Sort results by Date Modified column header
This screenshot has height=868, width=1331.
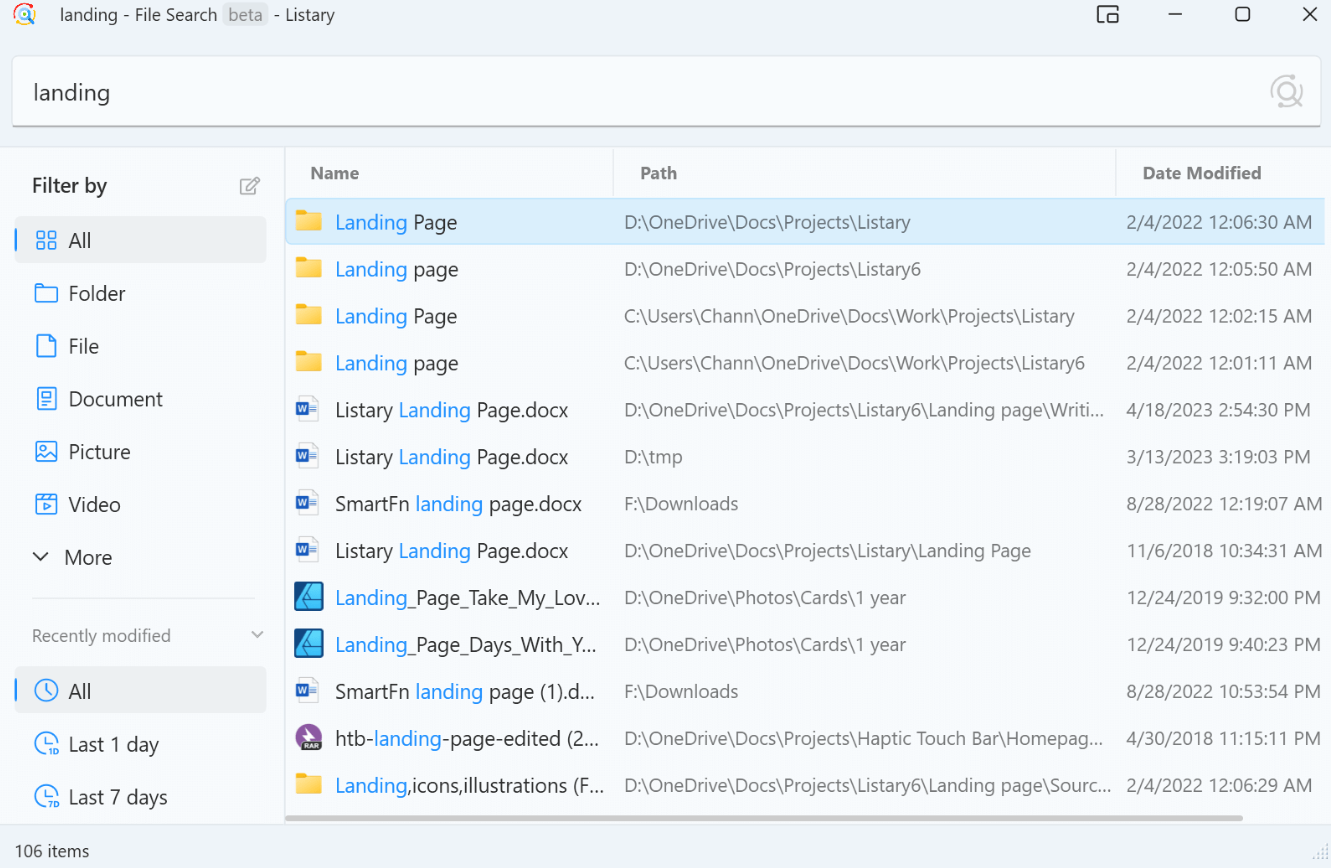pos(1223,173)
